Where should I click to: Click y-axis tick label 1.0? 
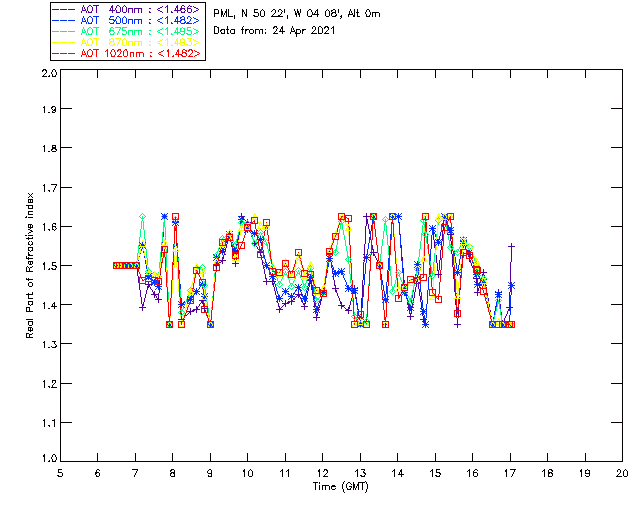pos(49,458)
